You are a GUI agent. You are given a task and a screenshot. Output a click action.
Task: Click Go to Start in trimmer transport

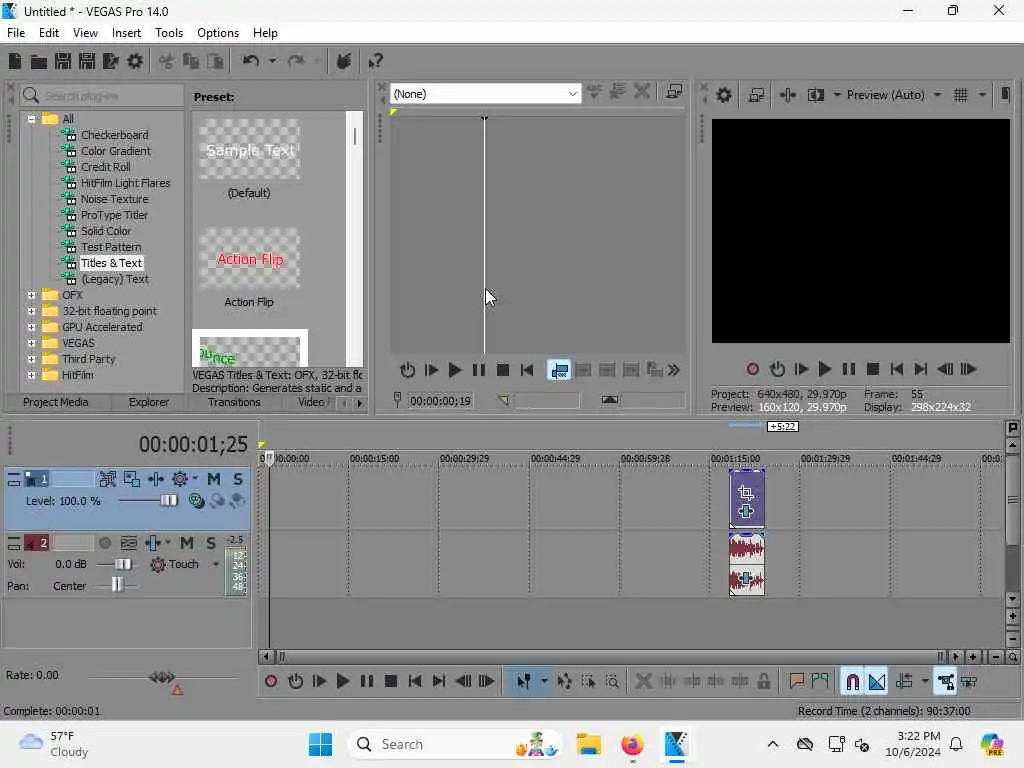tap(527, 370)
